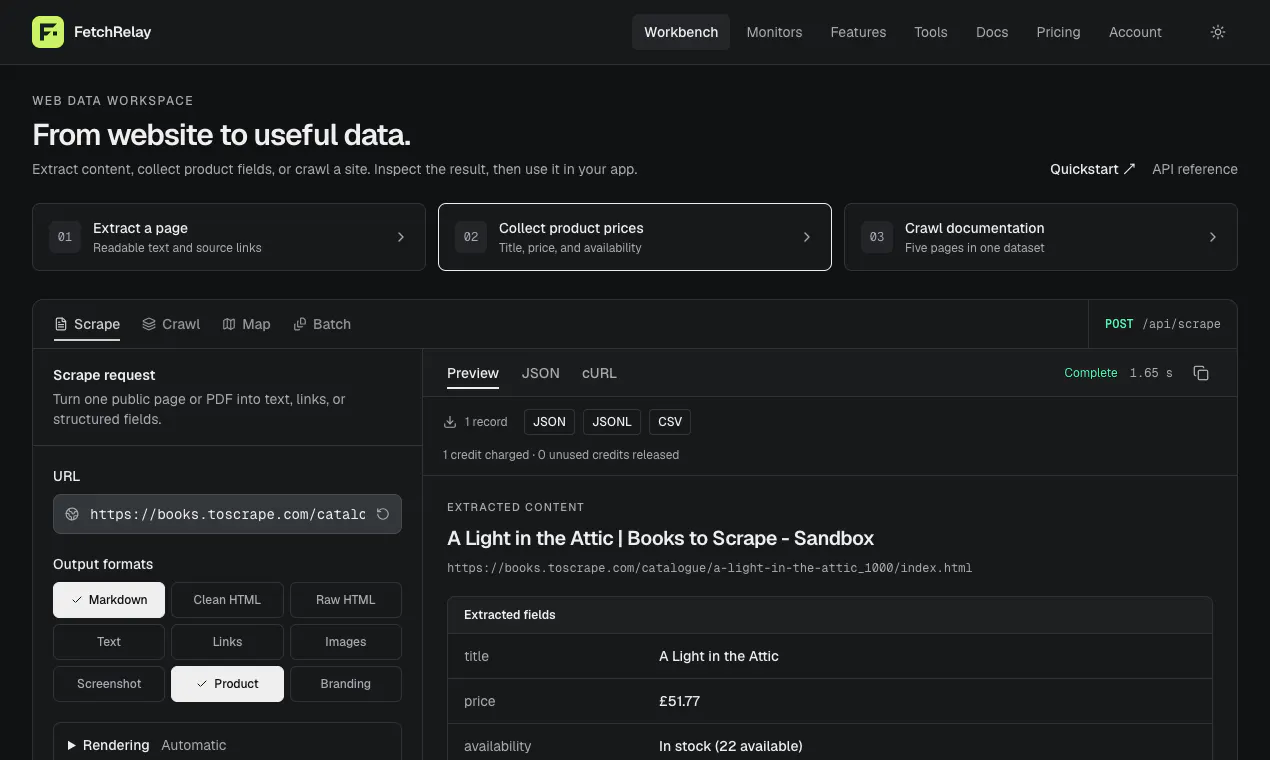Select the Map mode tab
1270x760 pixels.
tap(246, 324)
